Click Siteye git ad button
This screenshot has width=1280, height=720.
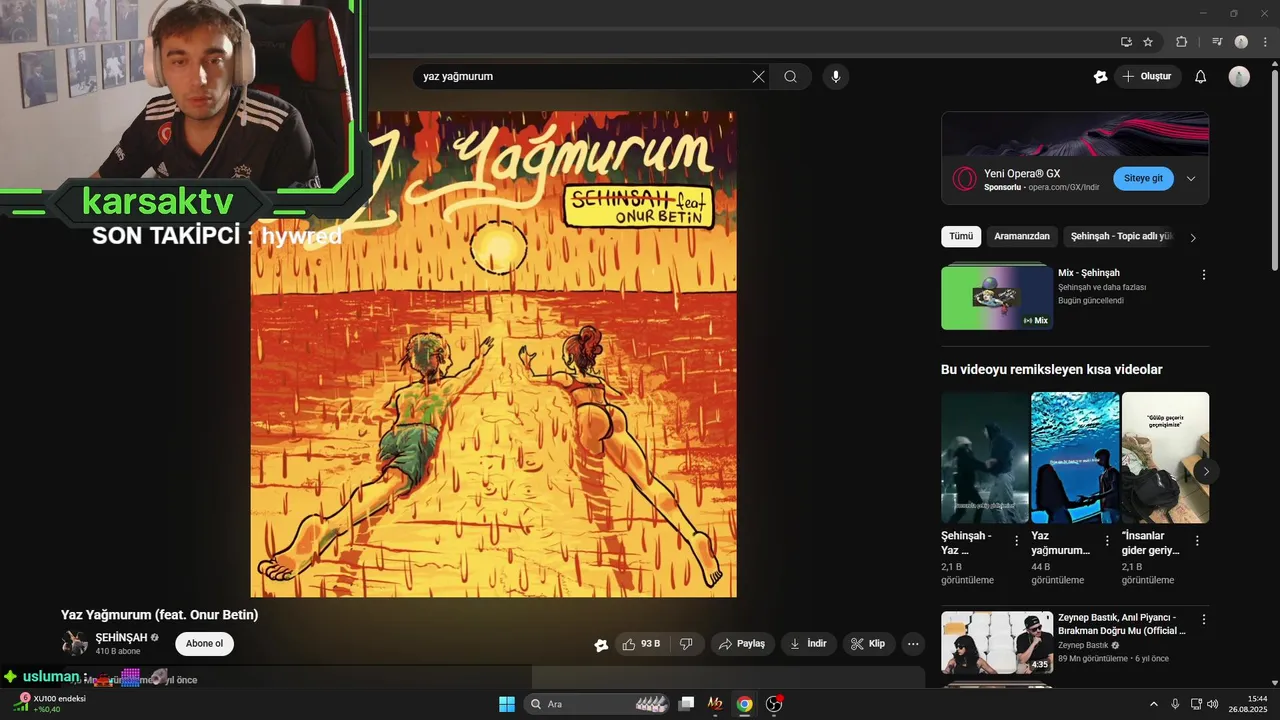(1143, 179)
